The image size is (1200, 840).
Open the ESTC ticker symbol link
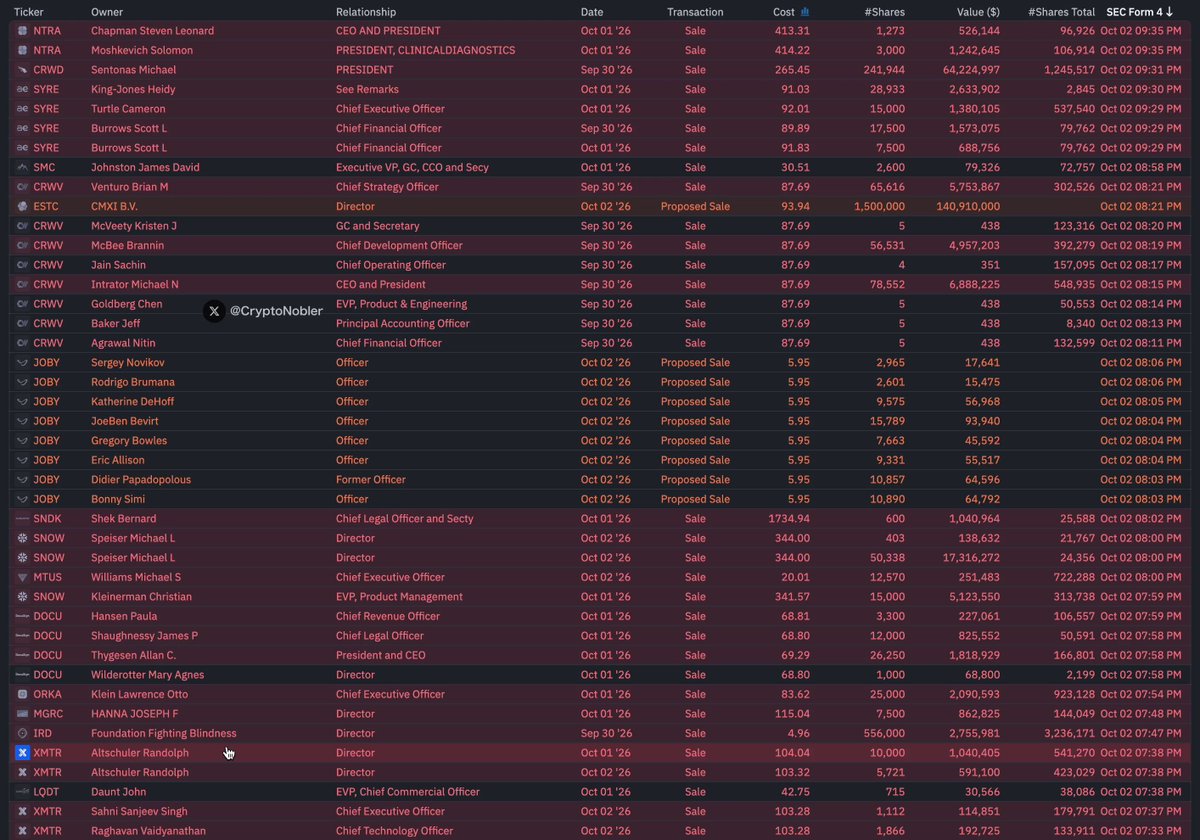tap(47, 206)
